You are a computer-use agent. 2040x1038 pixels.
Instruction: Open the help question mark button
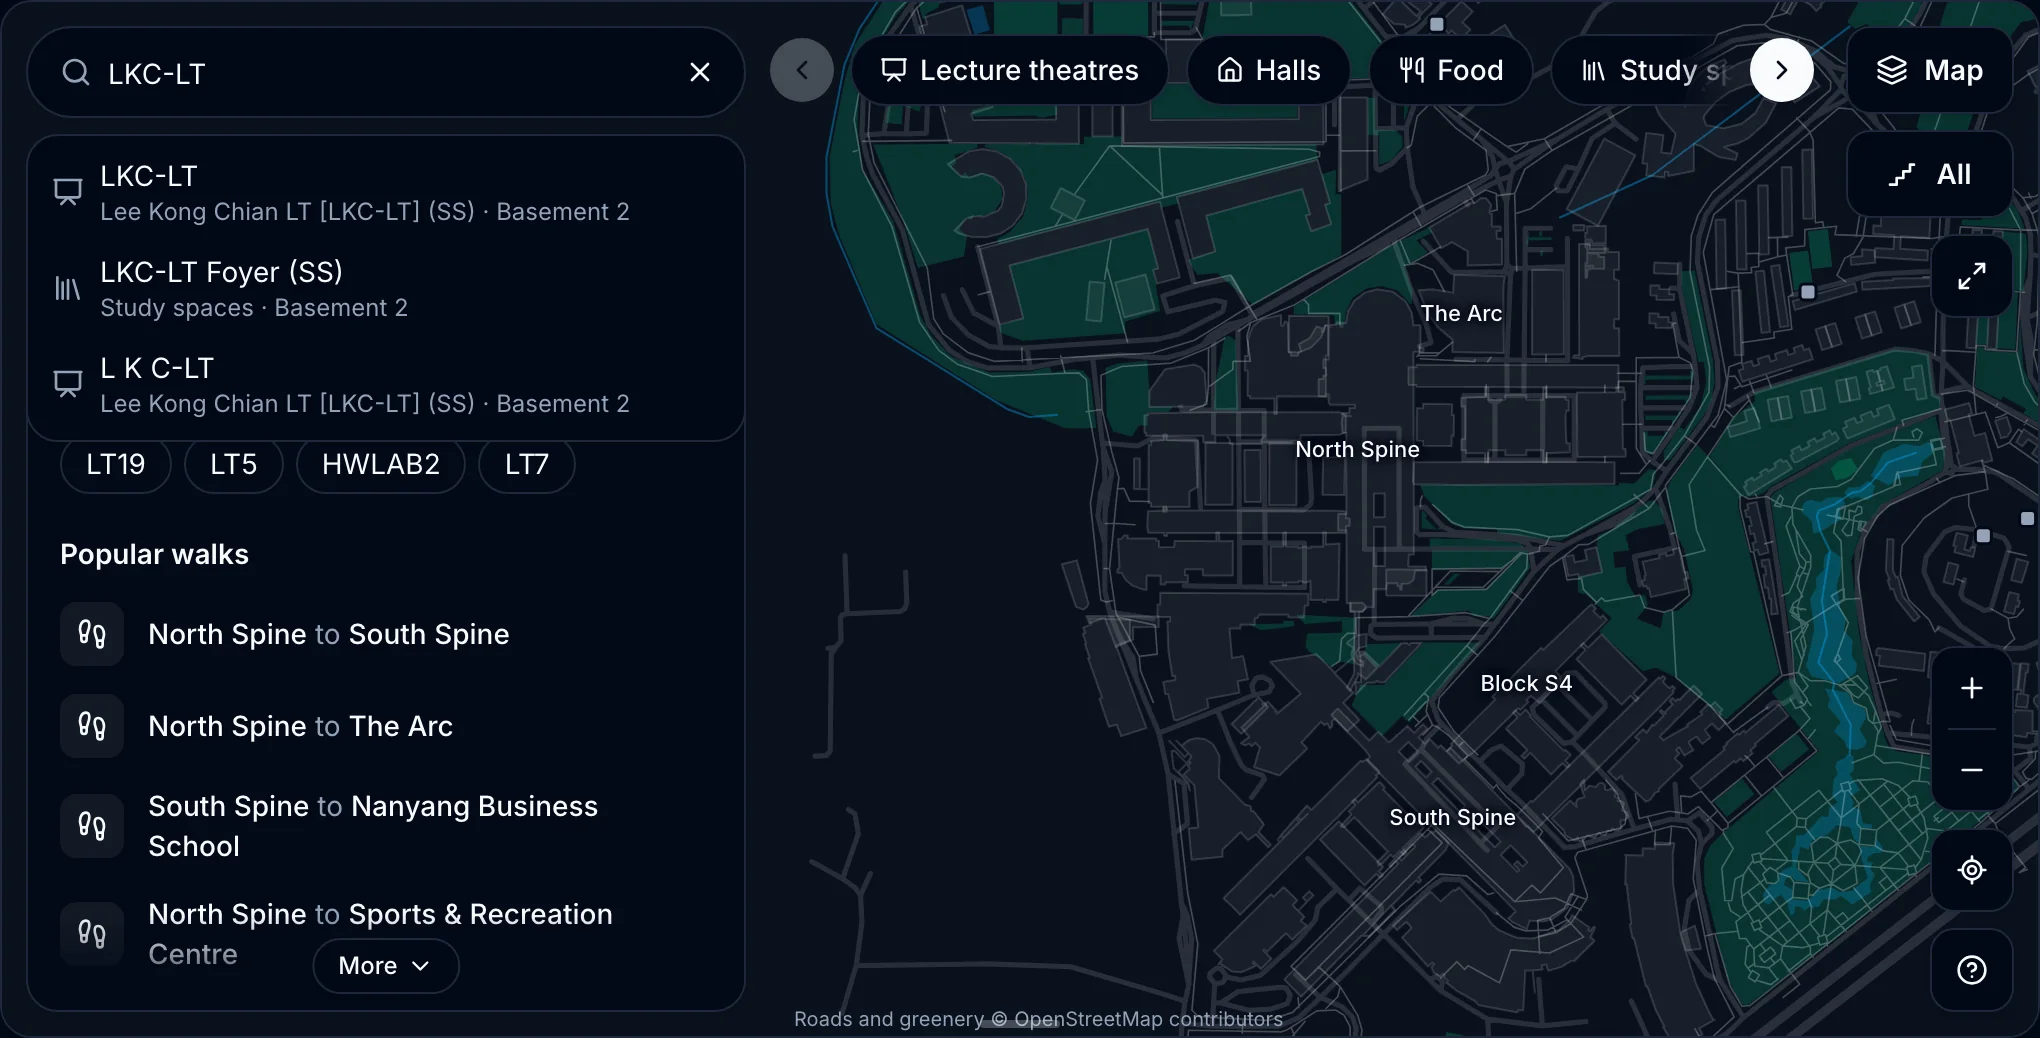[x=1972, y=970]
